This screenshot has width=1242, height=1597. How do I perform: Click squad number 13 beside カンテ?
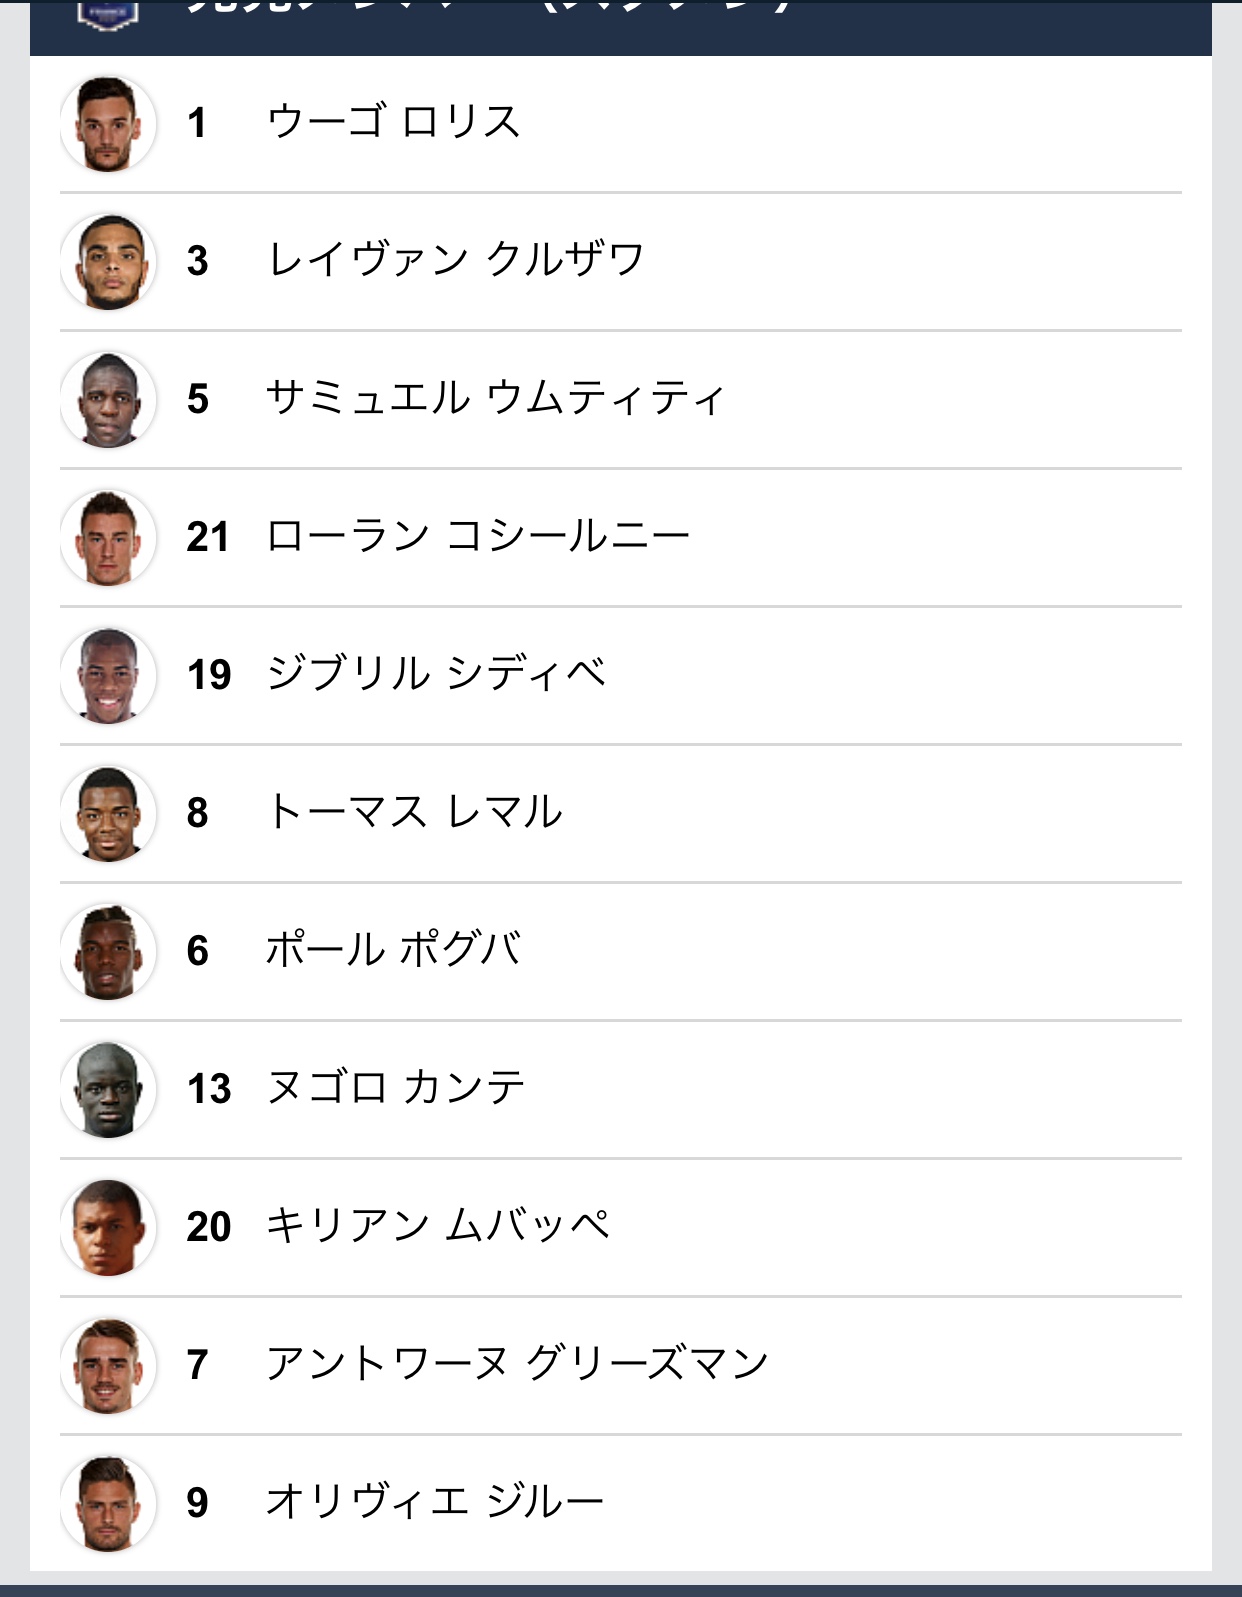[209, 1090]
